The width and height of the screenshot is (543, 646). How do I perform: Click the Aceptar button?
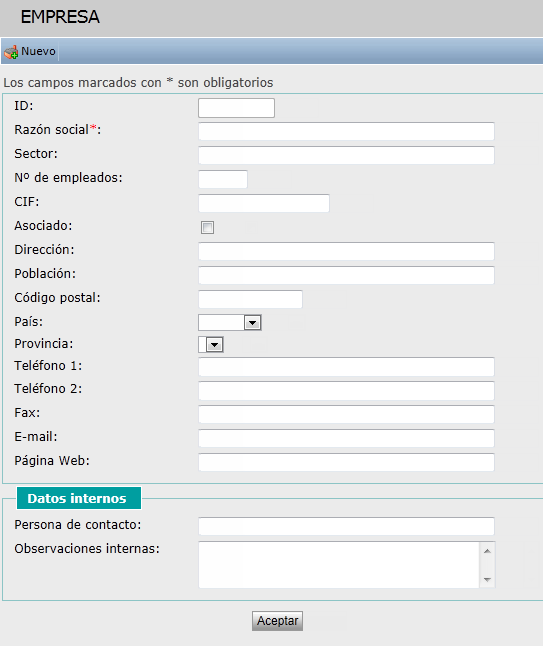pyautogui.click(x=278, y=621)
